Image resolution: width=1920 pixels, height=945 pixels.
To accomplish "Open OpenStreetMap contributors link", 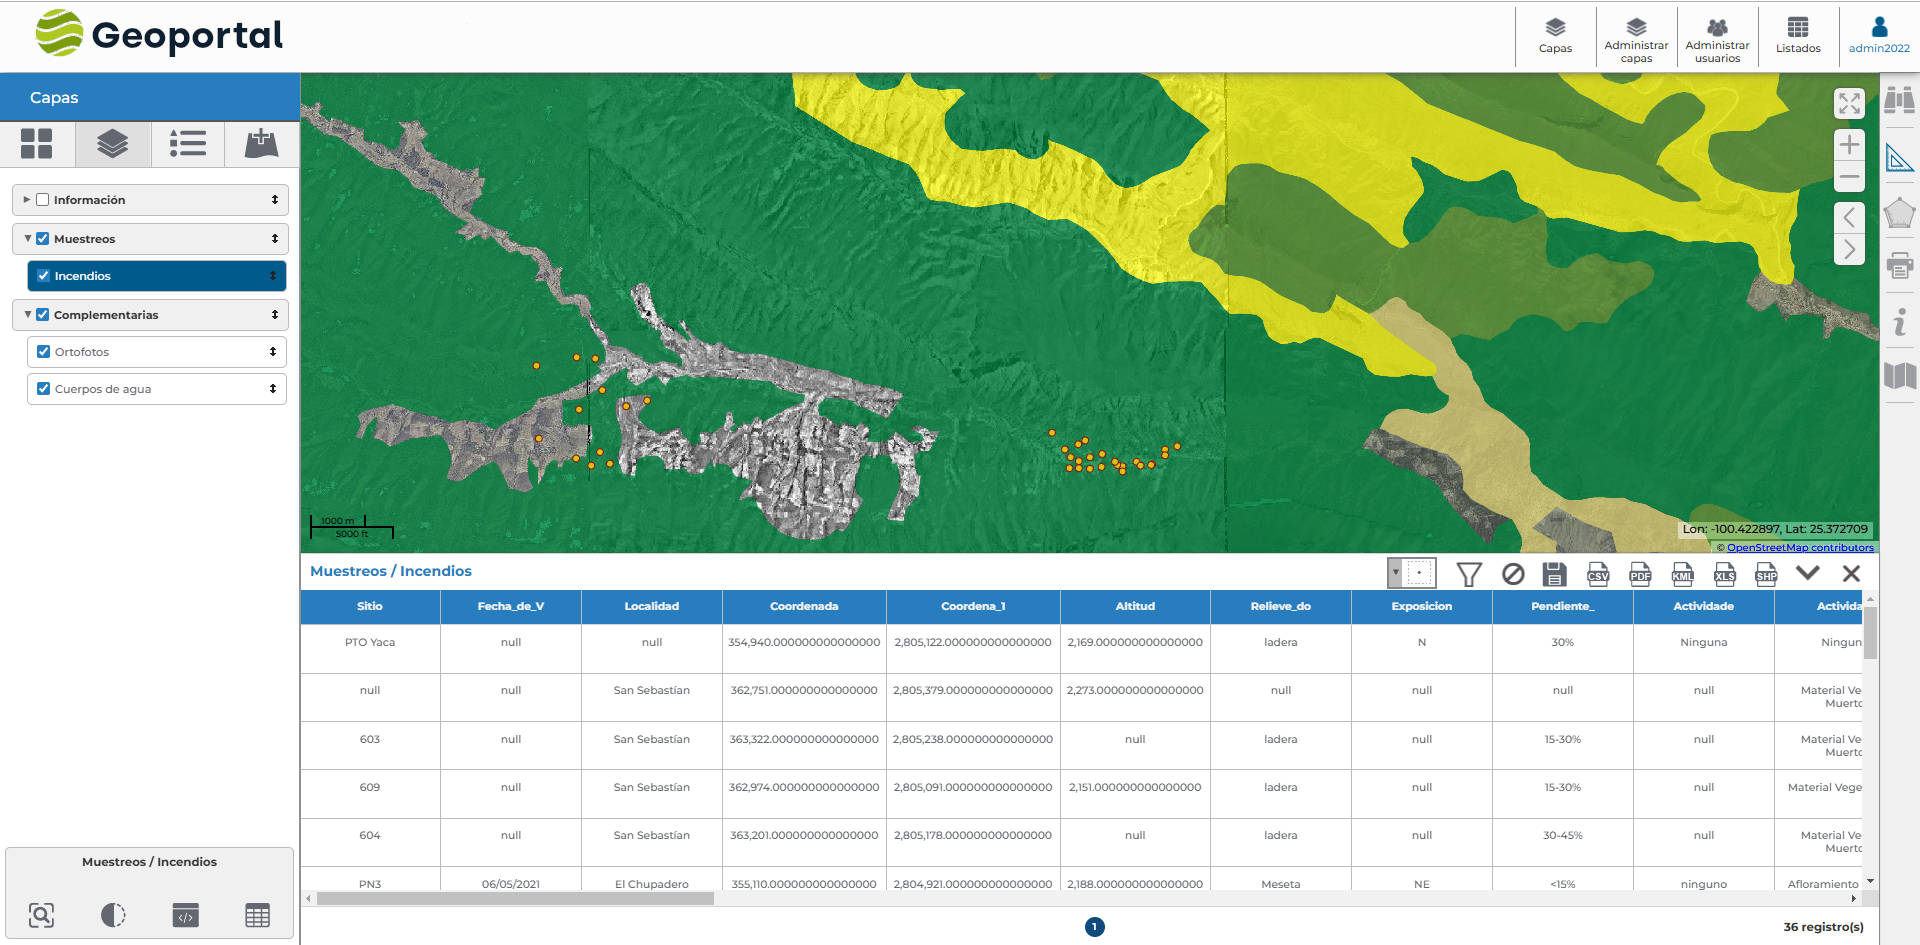I will [x=1799, y=547].
